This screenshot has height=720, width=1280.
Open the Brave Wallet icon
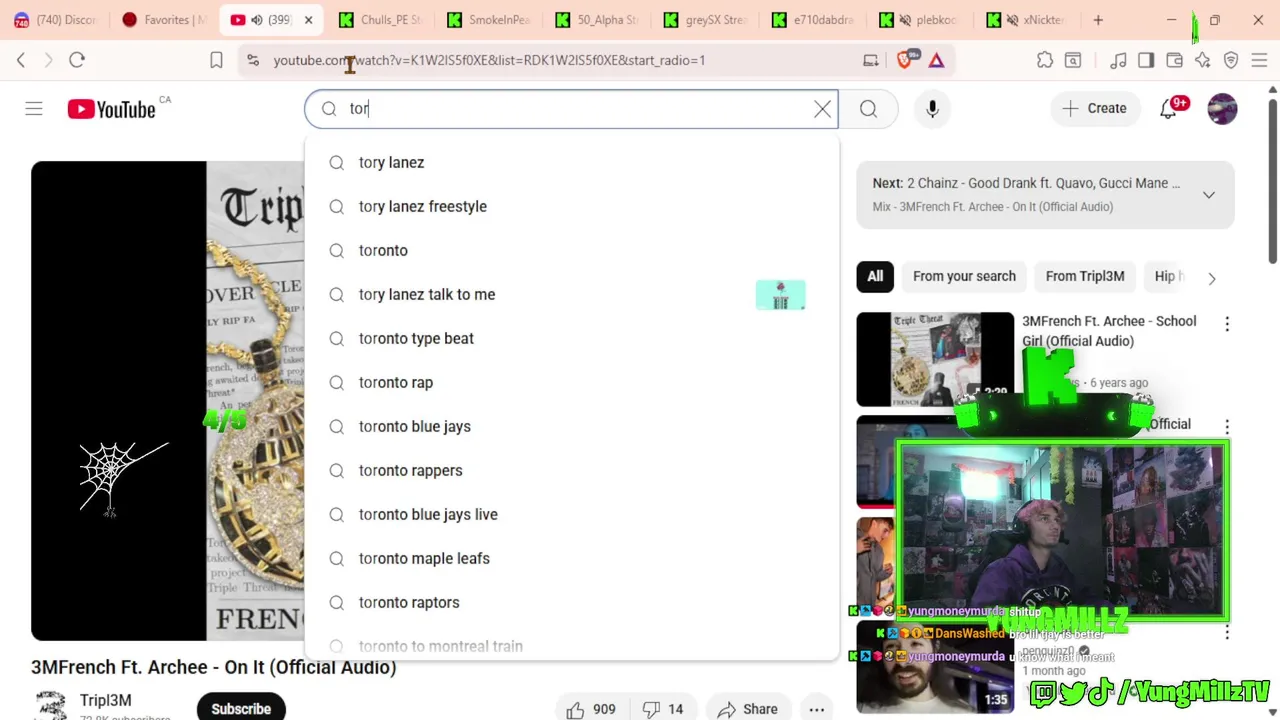[x=1174, y=60]
